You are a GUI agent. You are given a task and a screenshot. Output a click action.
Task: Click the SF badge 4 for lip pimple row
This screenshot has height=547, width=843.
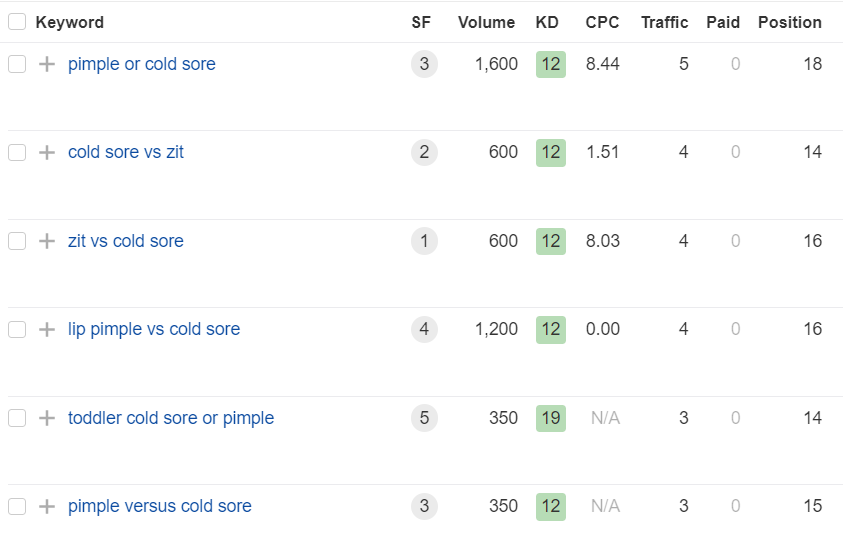[424, 330]
